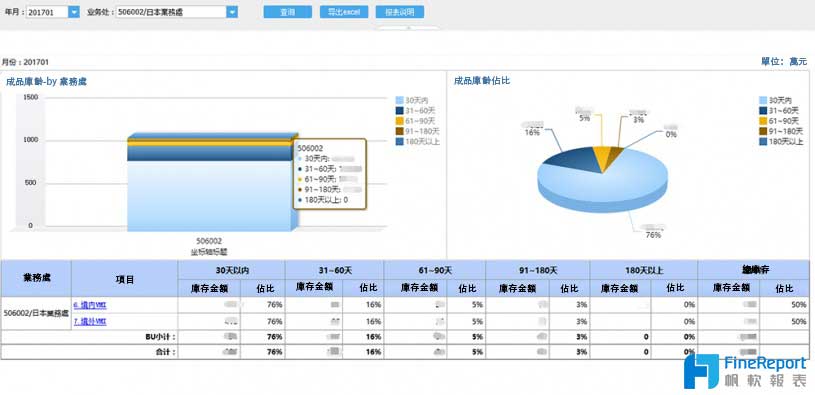Select the yellow 5% pie slice
The height and width of the screenshot is (395, 815).
pyautogui.click(x=602, y=157)
